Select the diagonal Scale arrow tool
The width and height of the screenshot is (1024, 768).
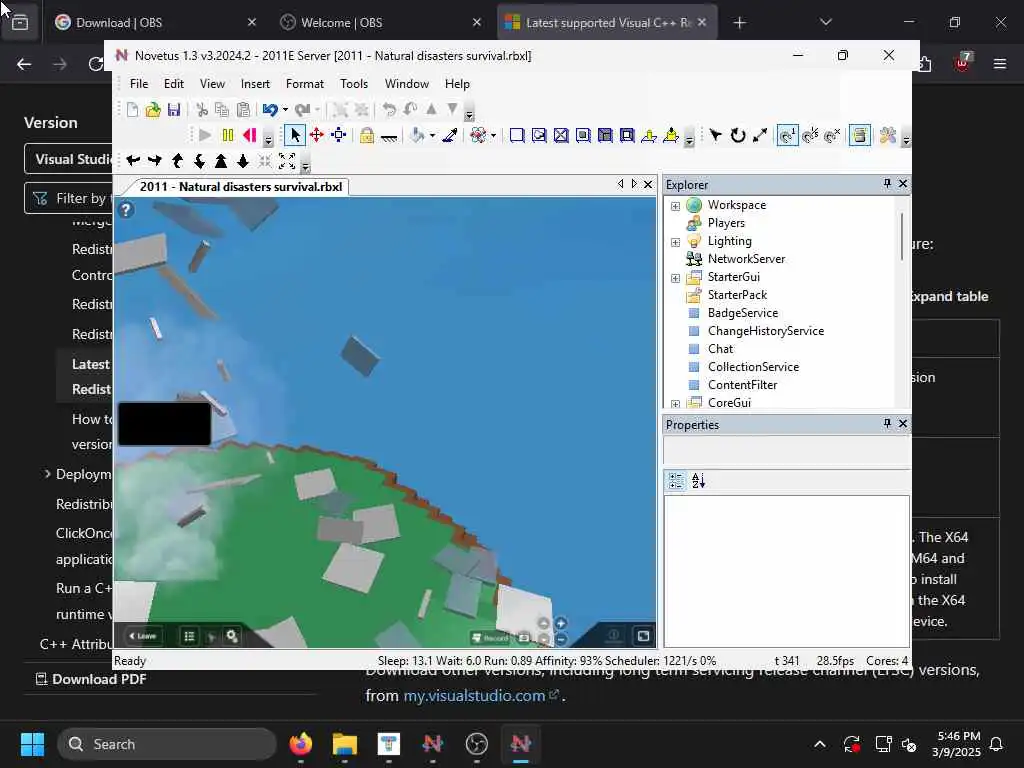coord(760,135)
